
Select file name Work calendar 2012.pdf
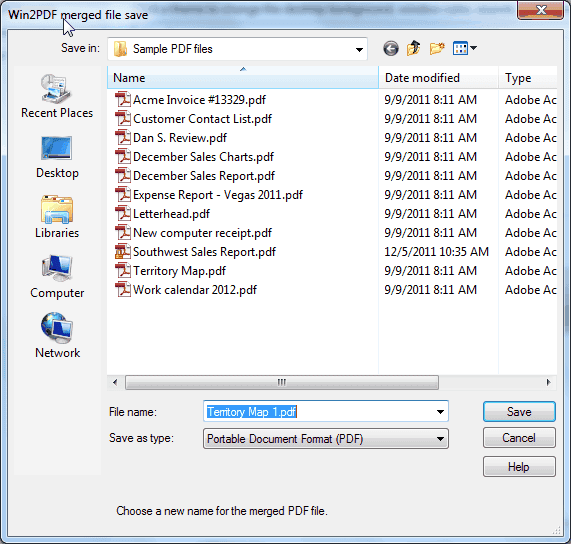195,289
